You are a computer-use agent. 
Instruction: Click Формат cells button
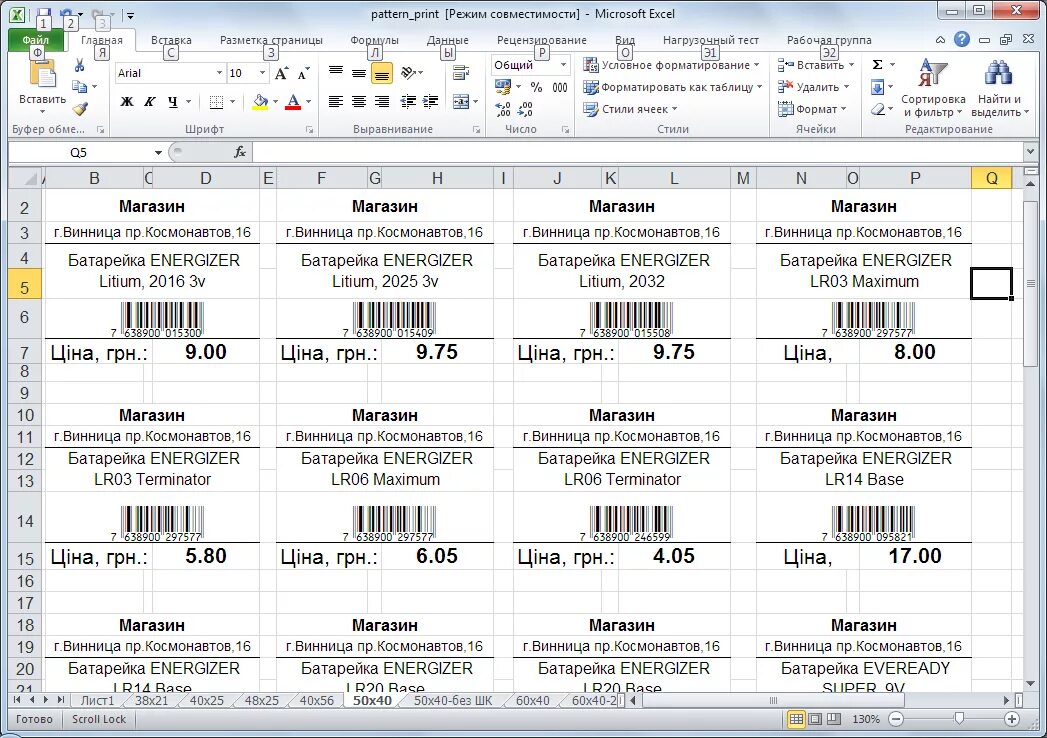[x=812, y=109]
